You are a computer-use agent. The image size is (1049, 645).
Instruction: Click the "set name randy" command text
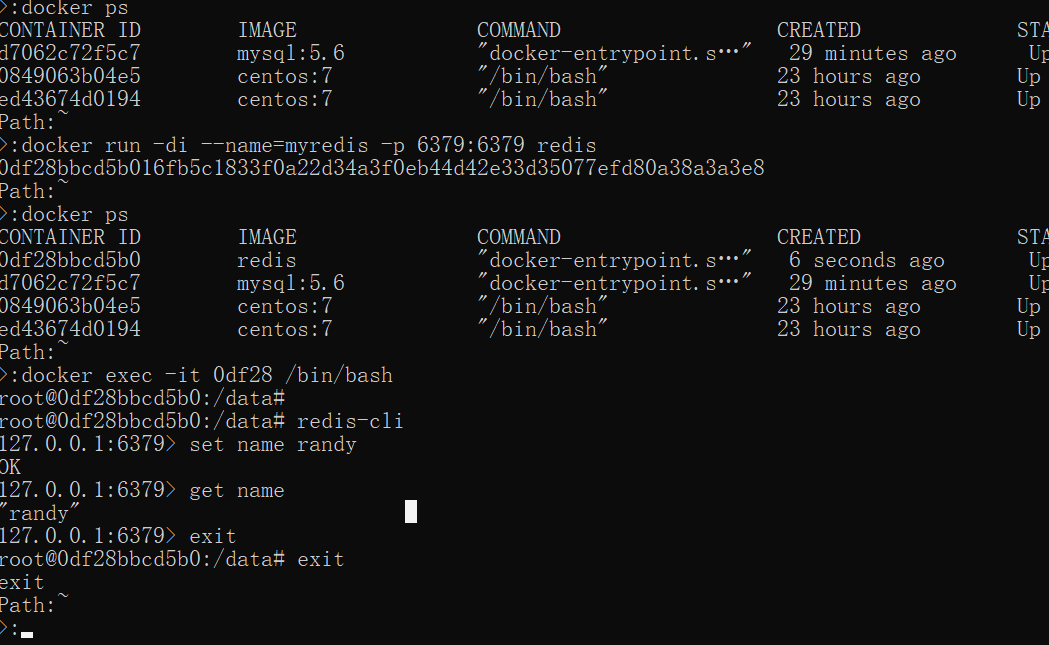point(272,444)
